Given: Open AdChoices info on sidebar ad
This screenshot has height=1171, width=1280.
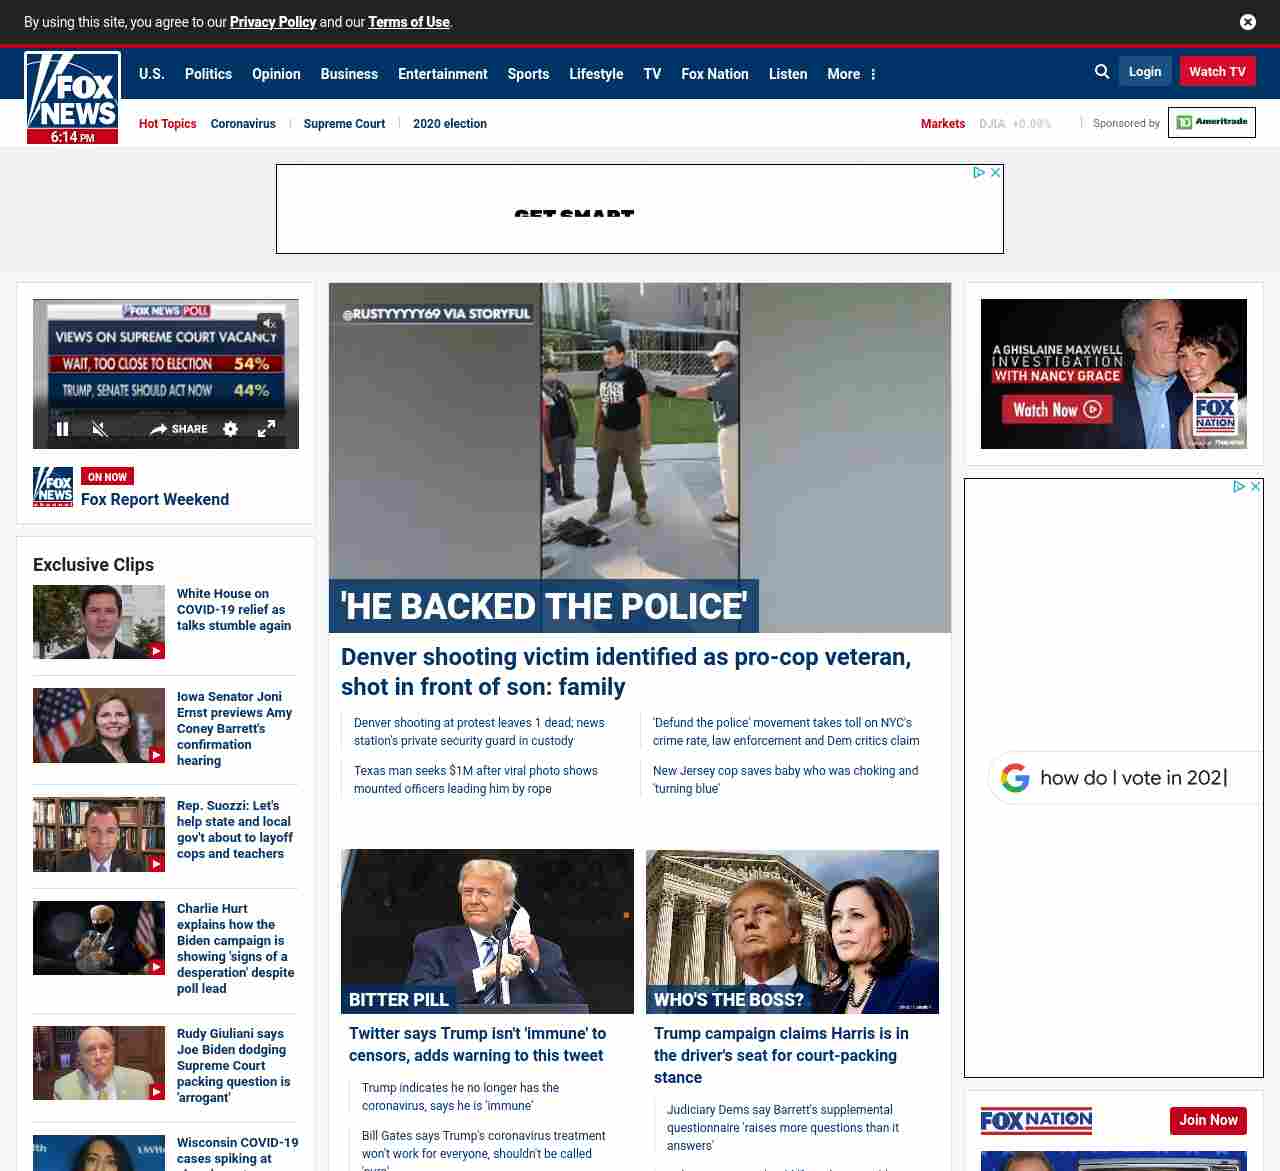Looking at the screenshot, I should (x=1239, y=487).
